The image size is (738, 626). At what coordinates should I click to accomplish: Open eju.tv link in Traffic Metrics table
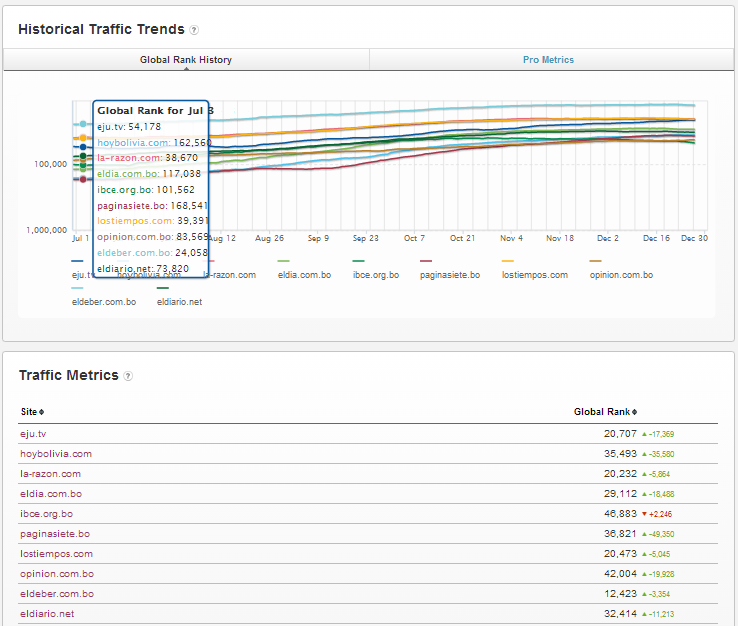[33, 434]
